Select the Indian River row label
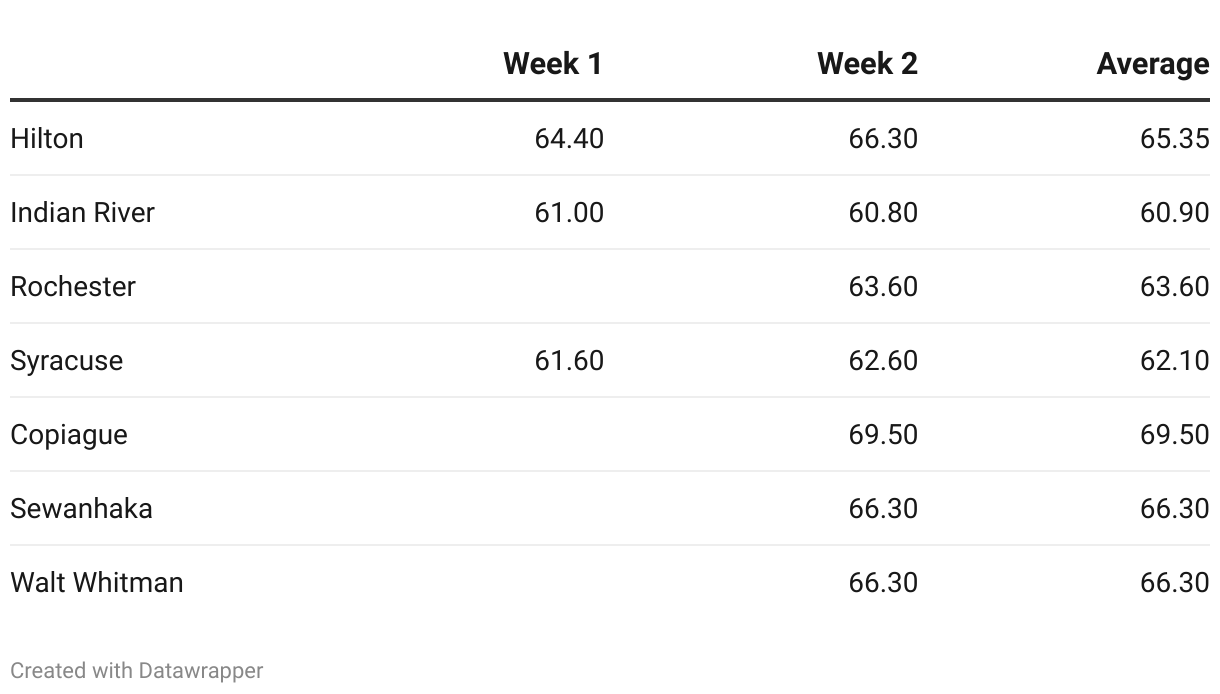 [x=83, y=212]
